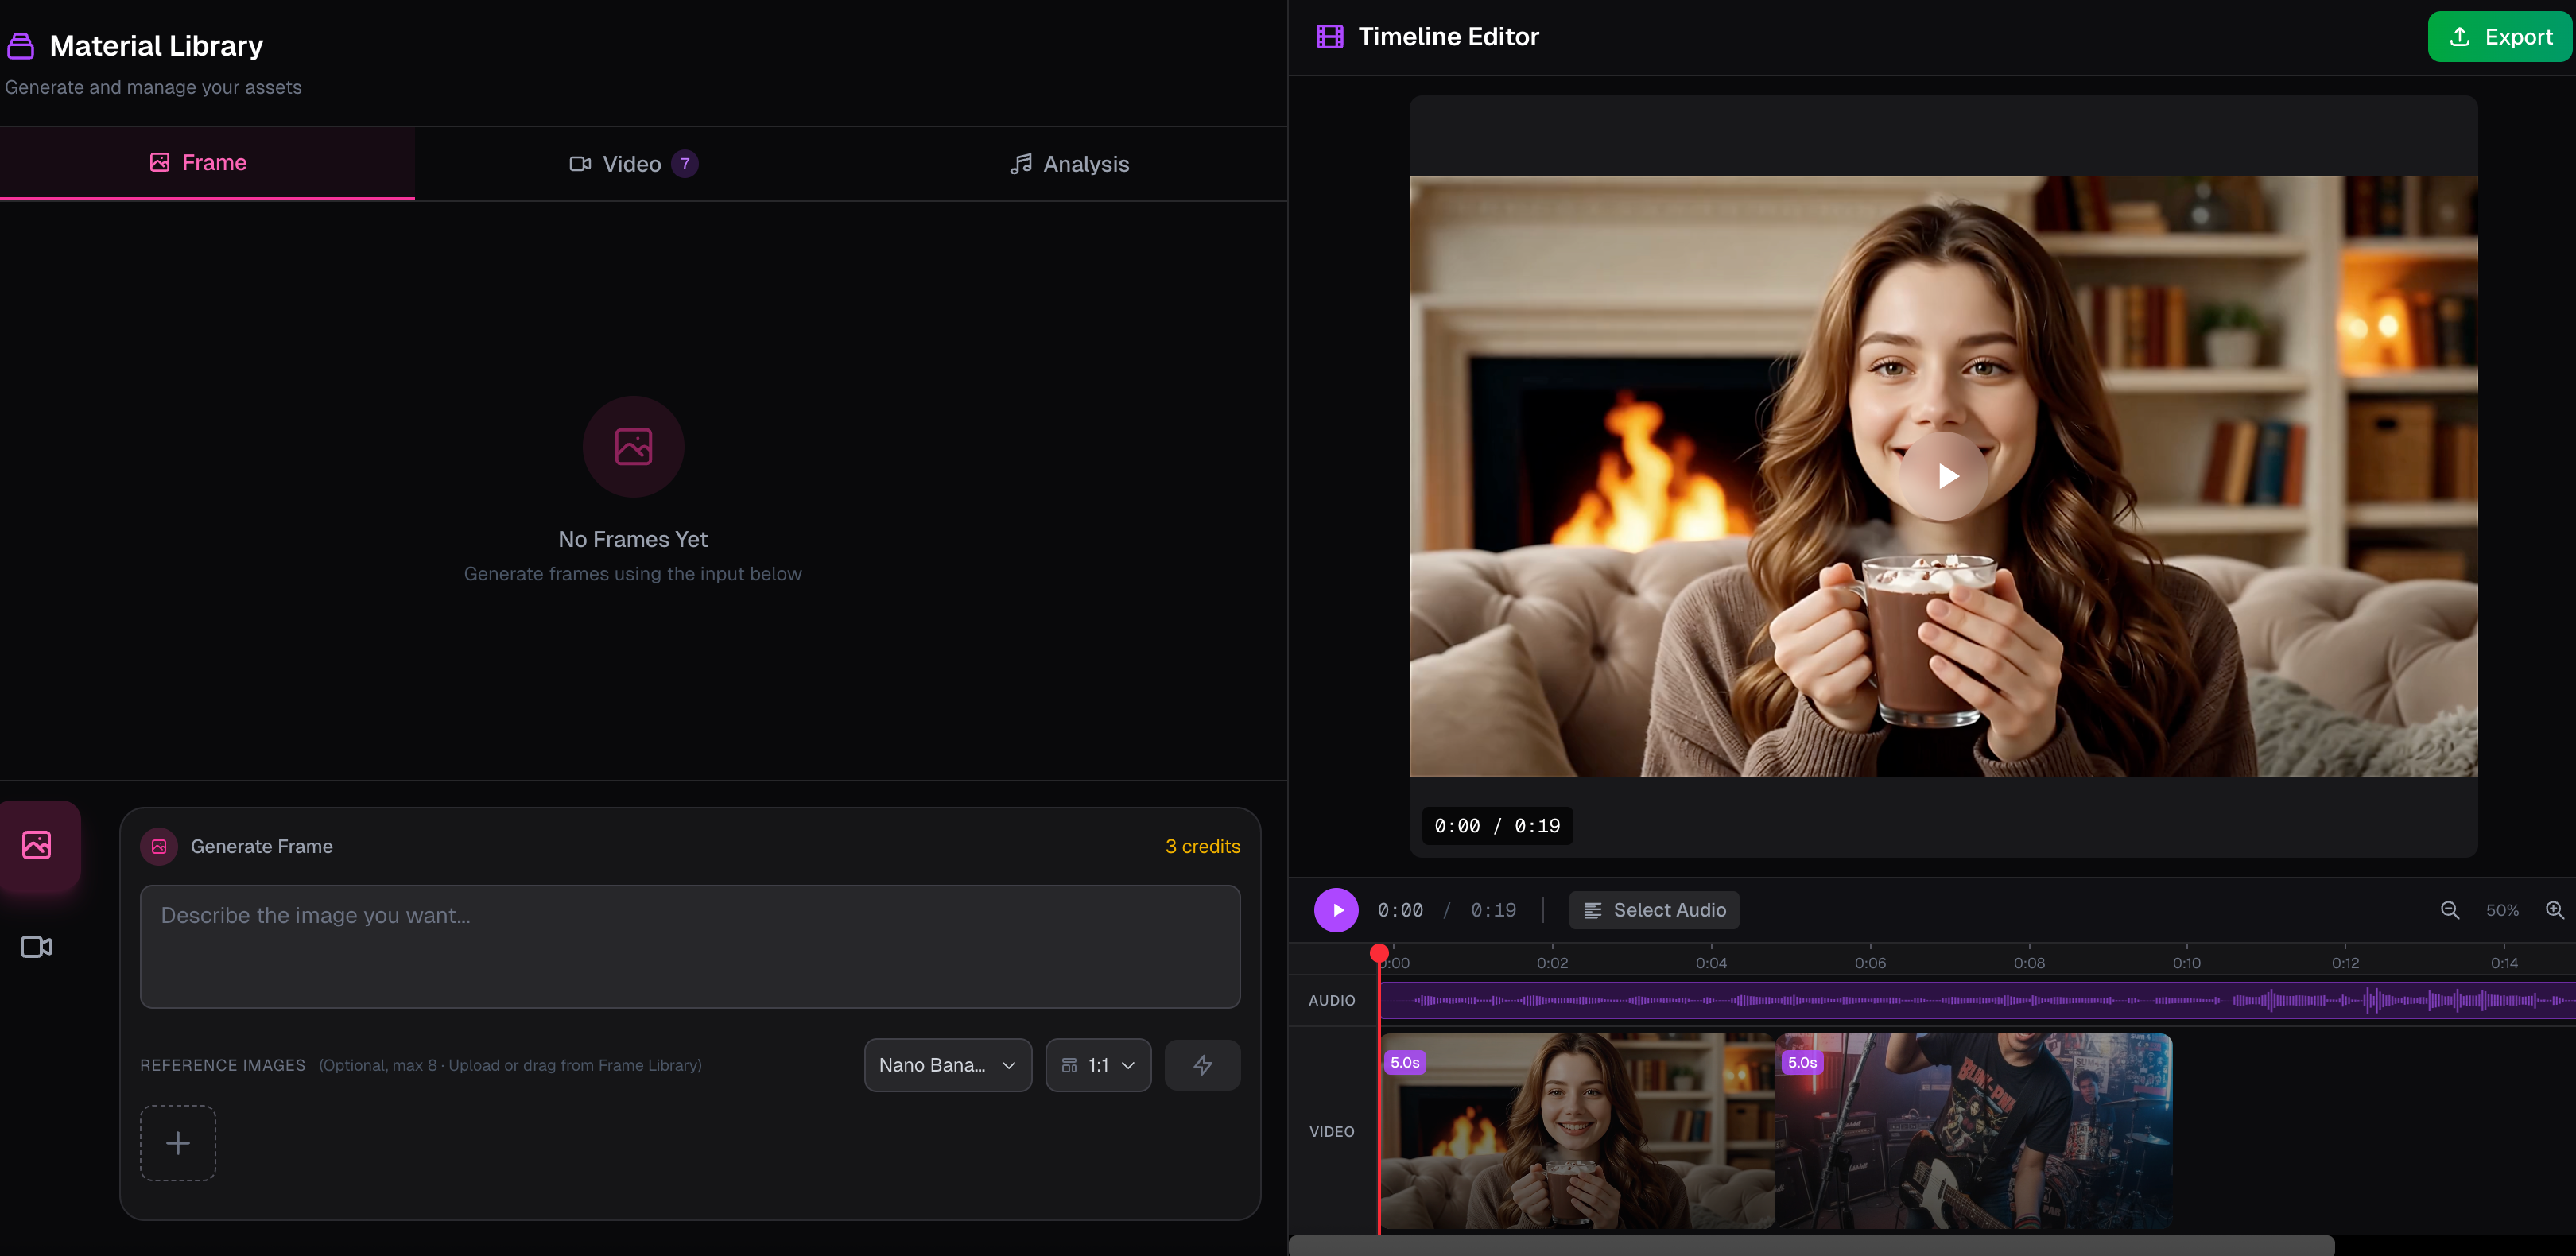2576x1256 pixels.
Task: Start playback with the purple play button
Action: tap(1336, 909)
